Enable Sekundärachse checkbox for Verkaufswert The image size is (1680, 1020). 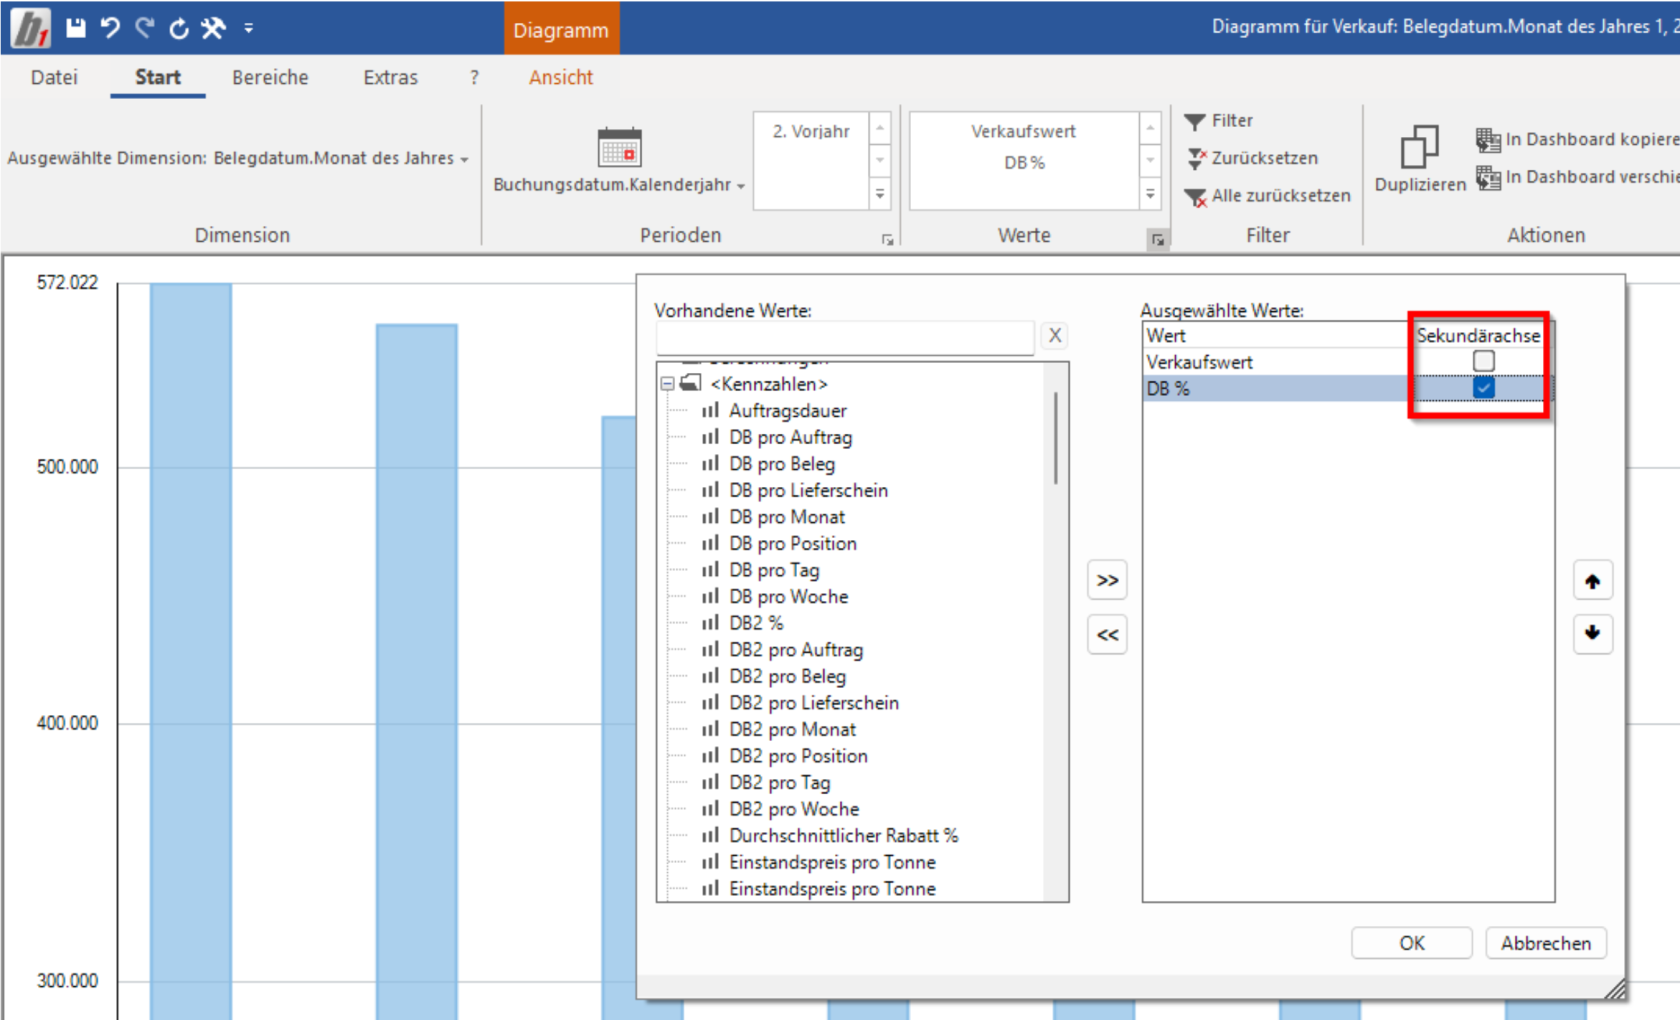click(1484, 361)
